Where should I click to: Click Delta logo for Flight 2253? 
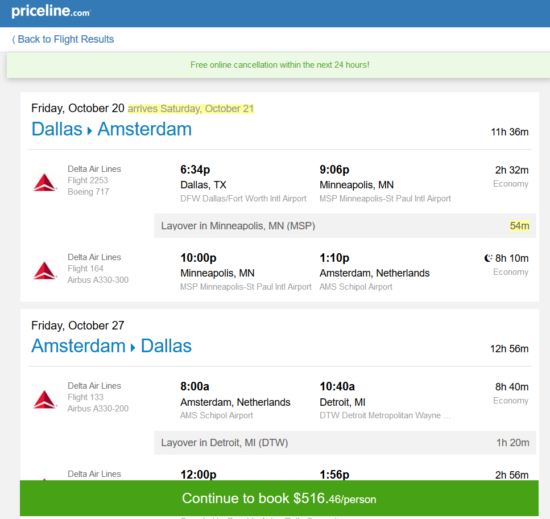(45, 182)
